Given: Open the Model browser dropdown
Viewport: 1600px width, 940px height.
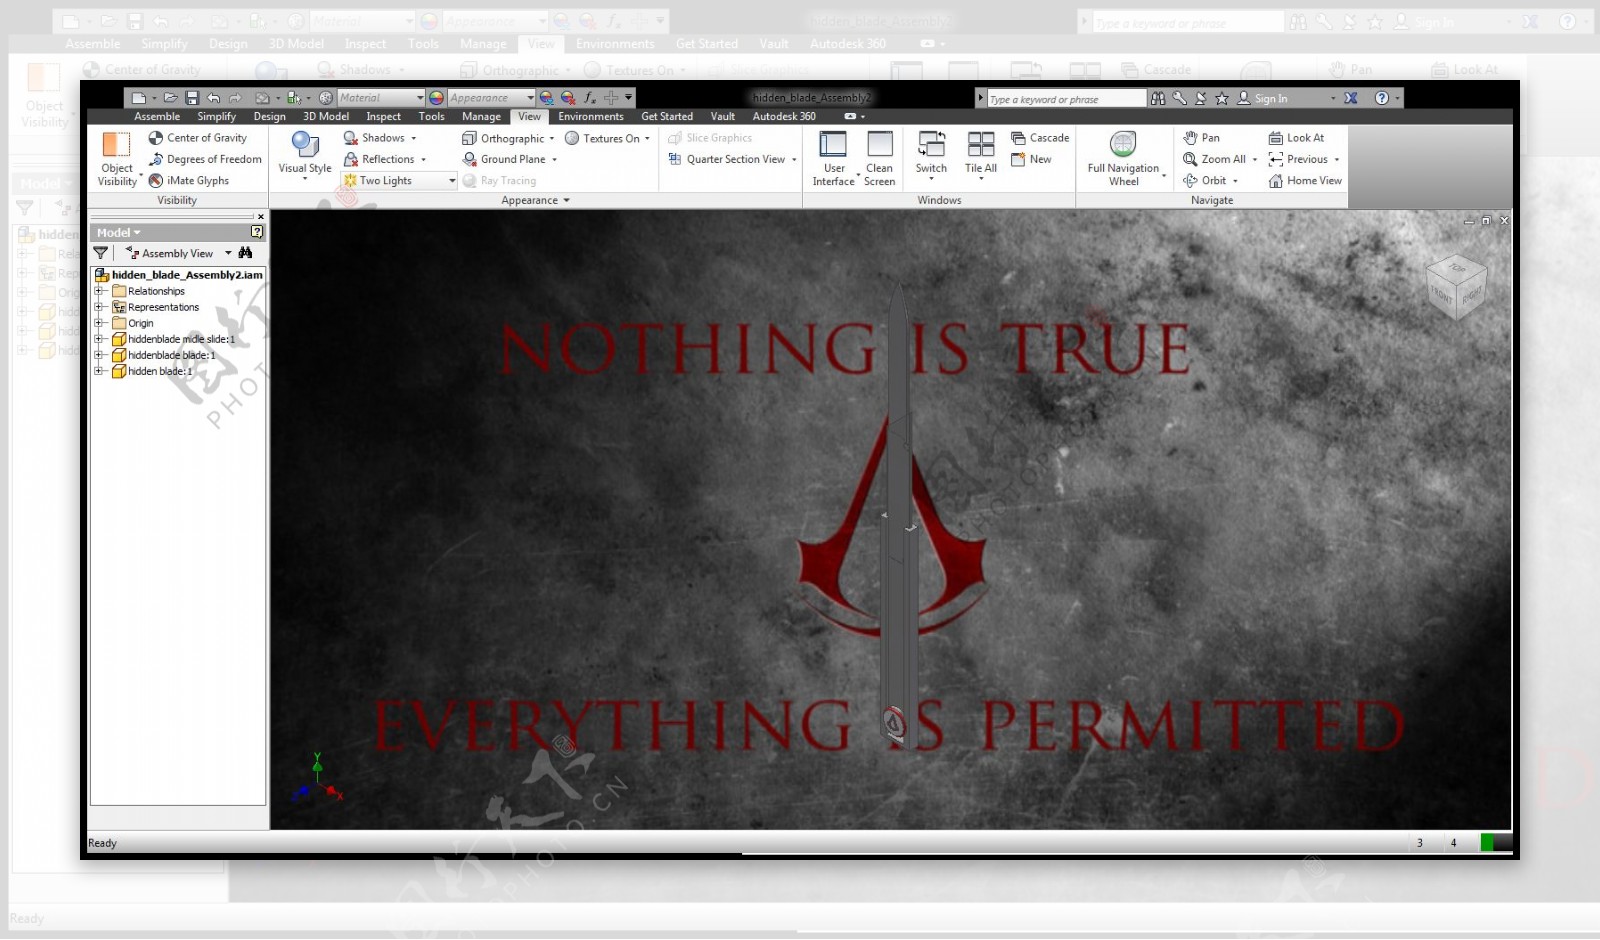Looking at the screenshot, I should 119,233.
